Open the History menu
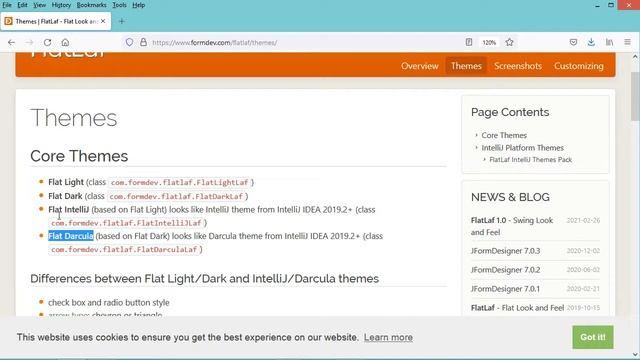Viewport: 640px width, 360px height. [61, 5]
